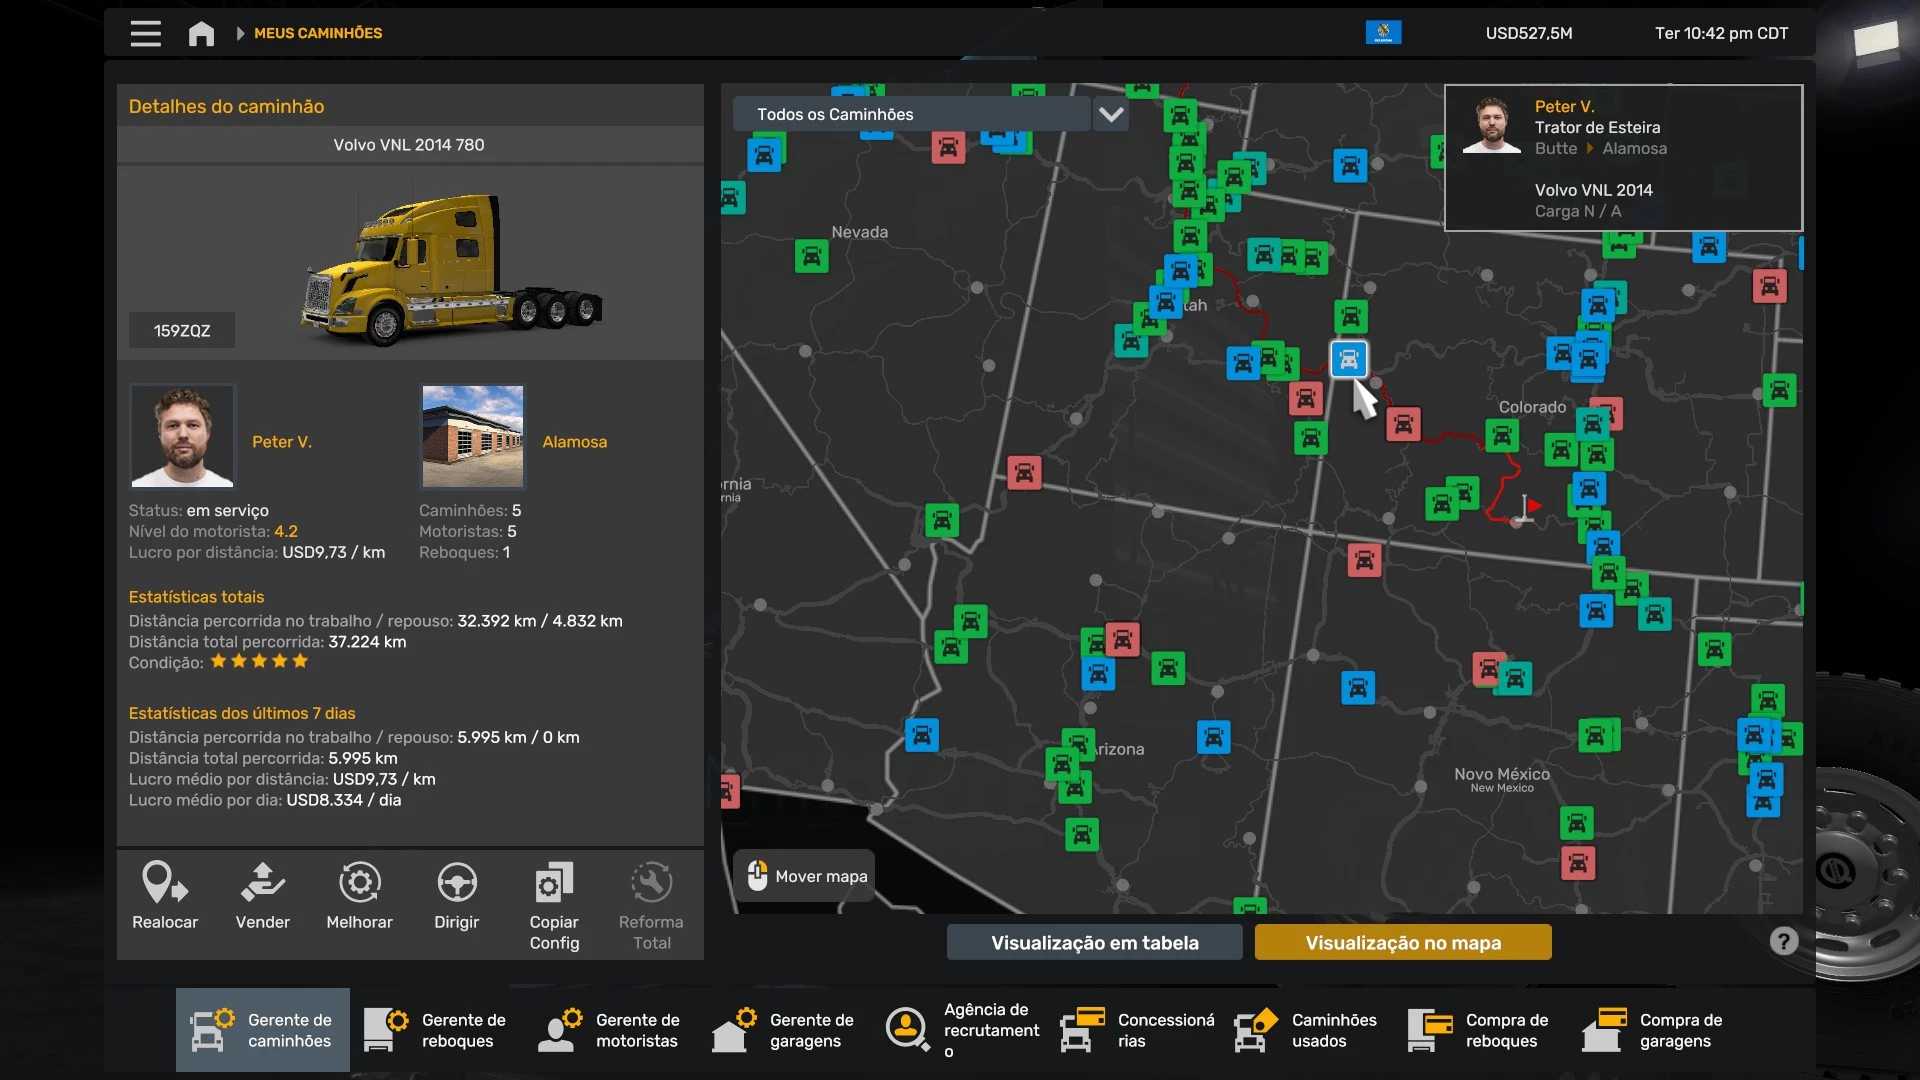Expand the Todos os Caminhões dropdown arrow

point(1111,114)
